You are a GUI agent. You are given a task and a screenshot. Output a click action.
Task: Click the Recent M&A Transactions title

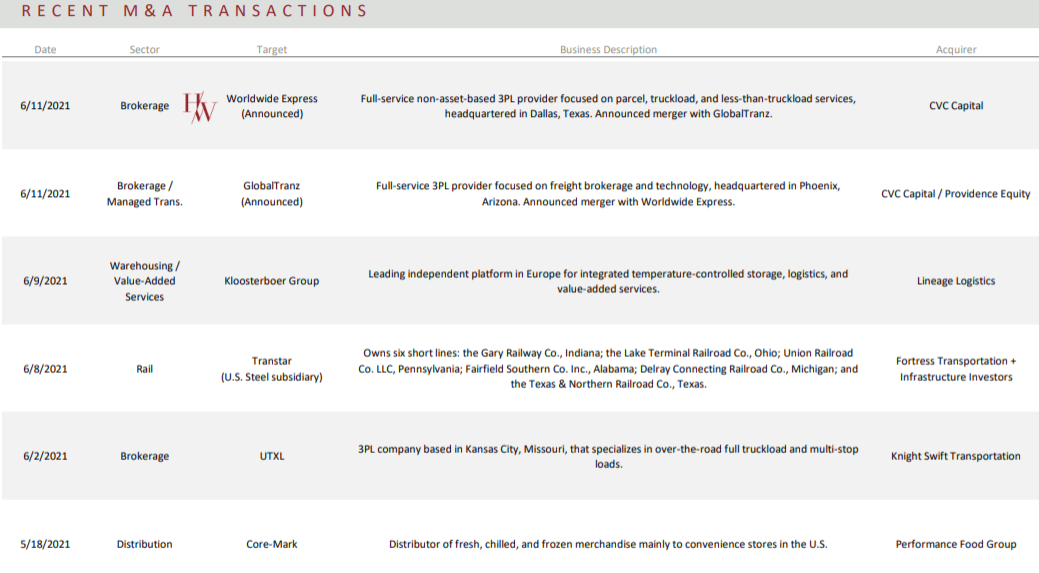195,12
